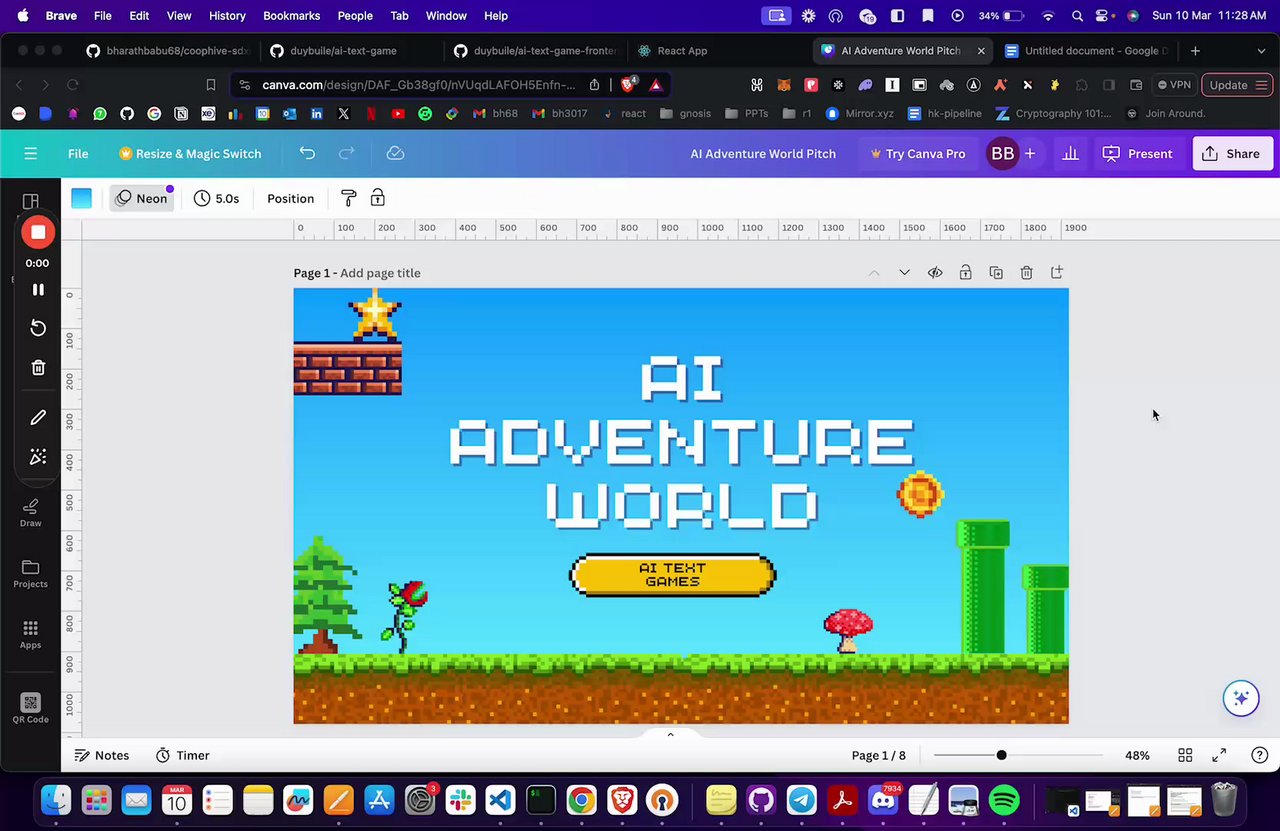Lock the selected element via toolbar padlock

[378, 198]
